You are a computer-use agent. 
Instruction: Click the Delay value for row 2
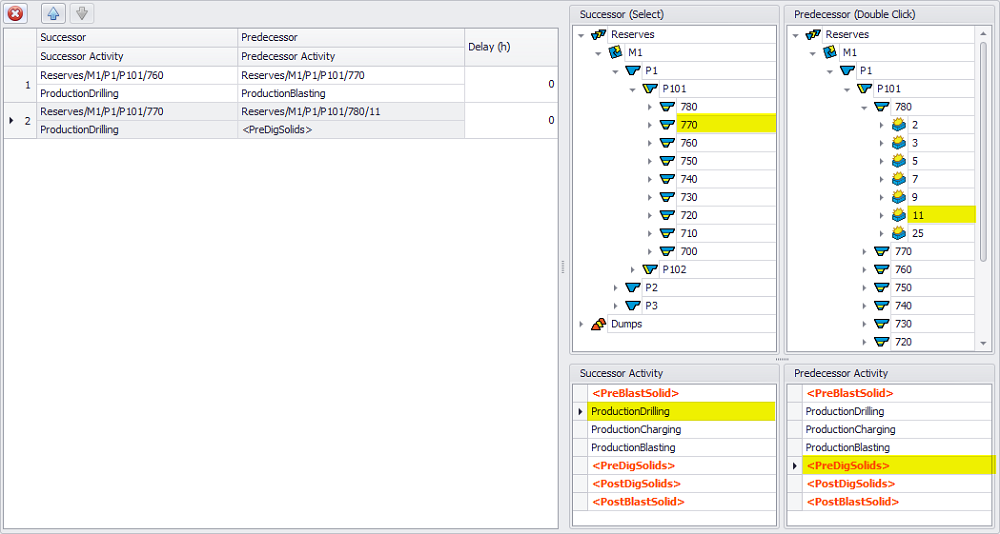click(x=510, y=120)
